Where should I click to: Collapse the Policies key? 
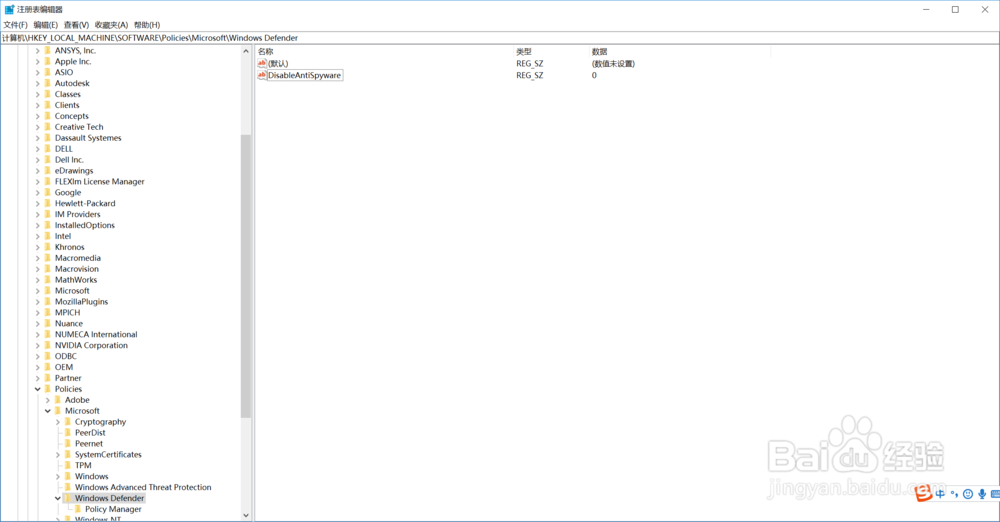coord(38,389)
